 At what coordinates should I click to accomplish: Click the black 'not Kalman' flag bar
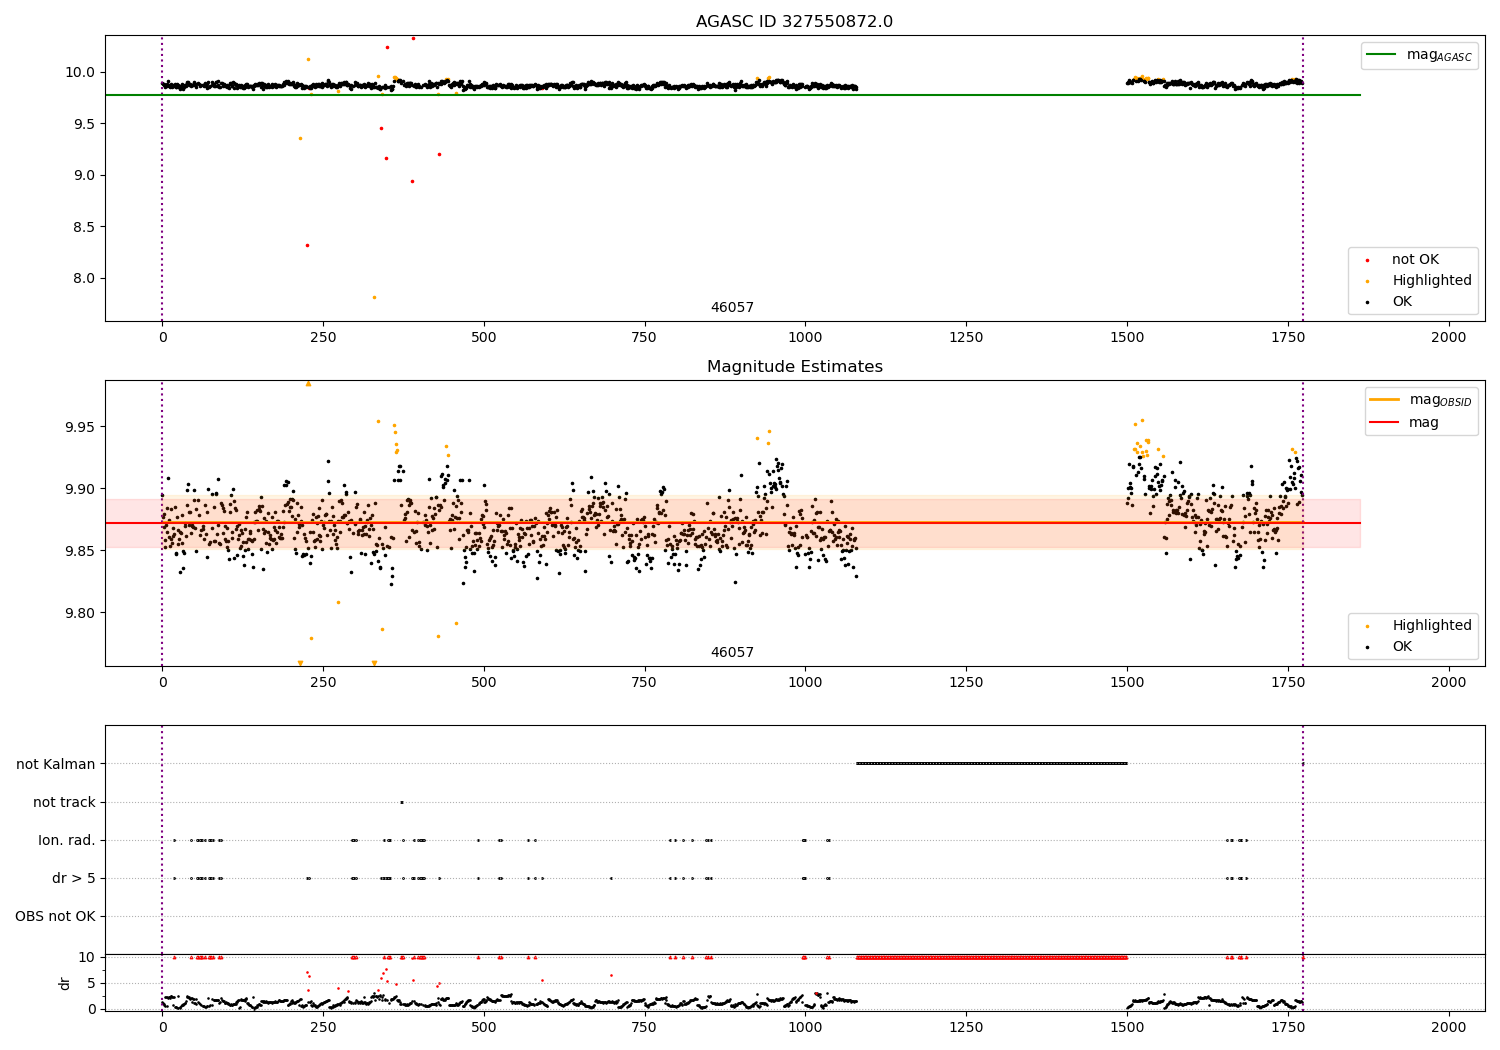coord(992,764)
